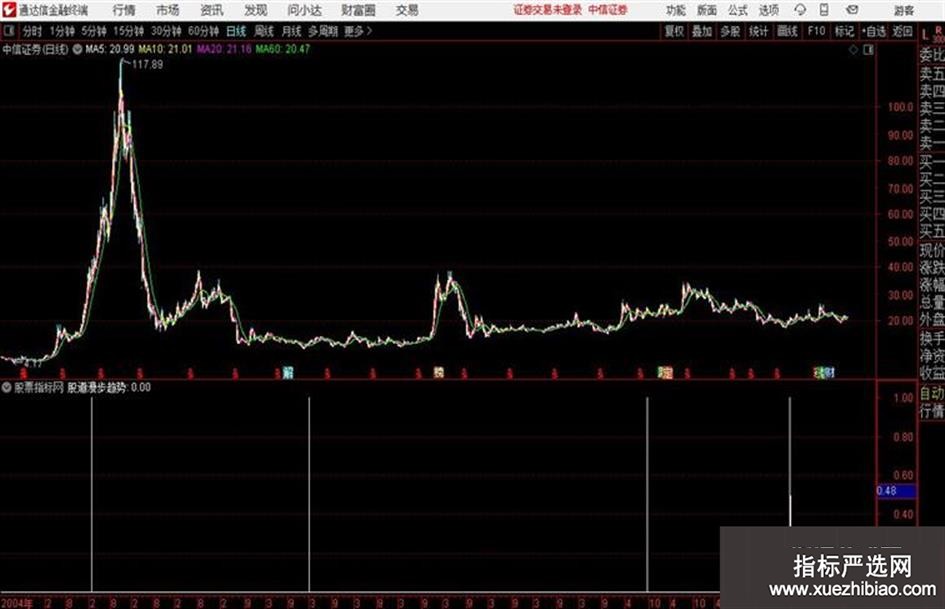Open the 财富圈 menu
Screen dimensions: 945x609
[x=358, y=10]
